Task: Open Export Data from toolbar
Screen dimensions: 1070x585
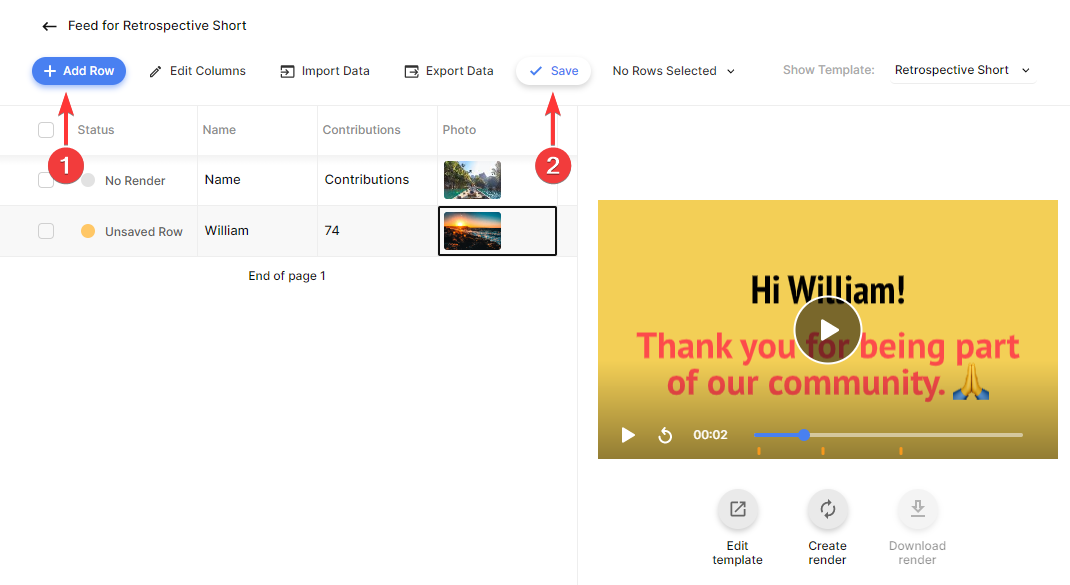Action: [x=449, y=71]
